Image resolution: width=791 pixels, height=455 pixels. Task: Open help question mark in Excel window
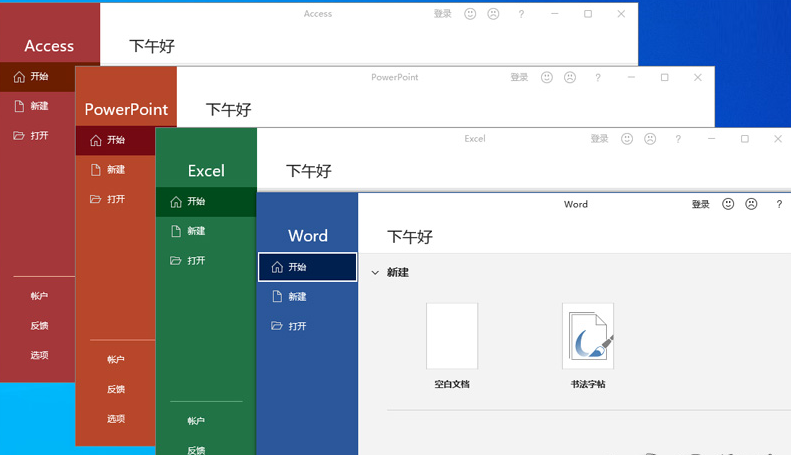[678, 139]
